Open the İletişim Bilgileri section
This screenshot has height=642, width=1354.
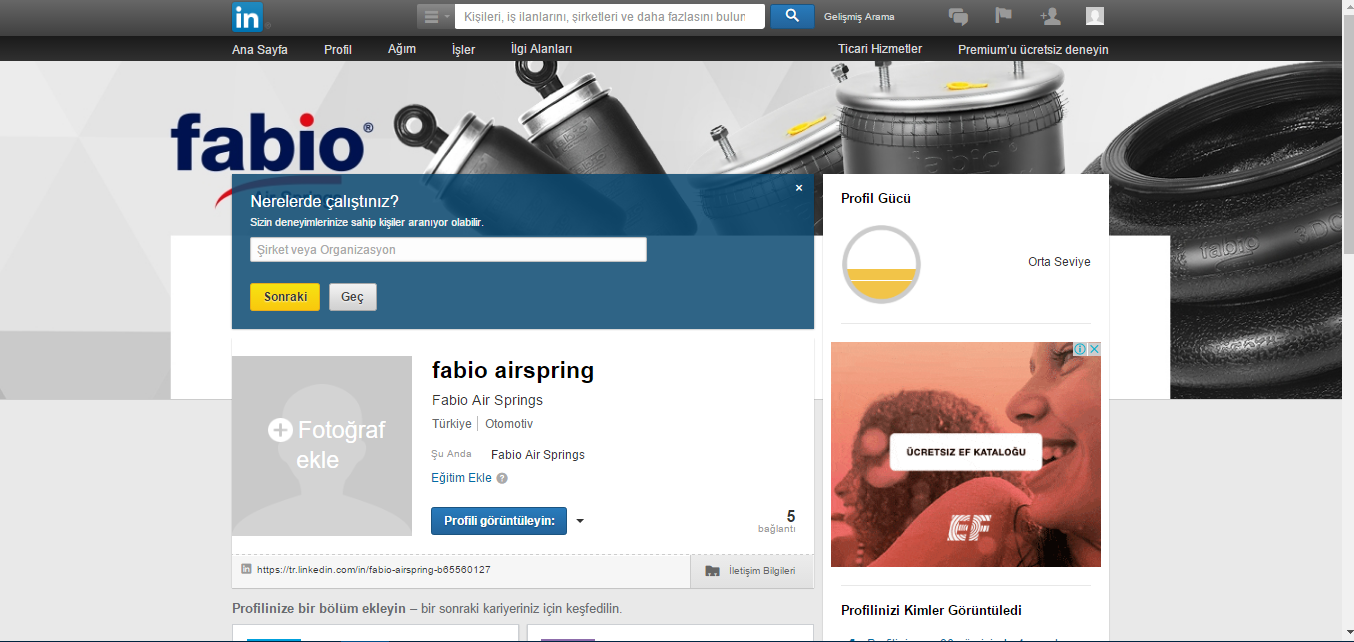click(x=751, y=571)
